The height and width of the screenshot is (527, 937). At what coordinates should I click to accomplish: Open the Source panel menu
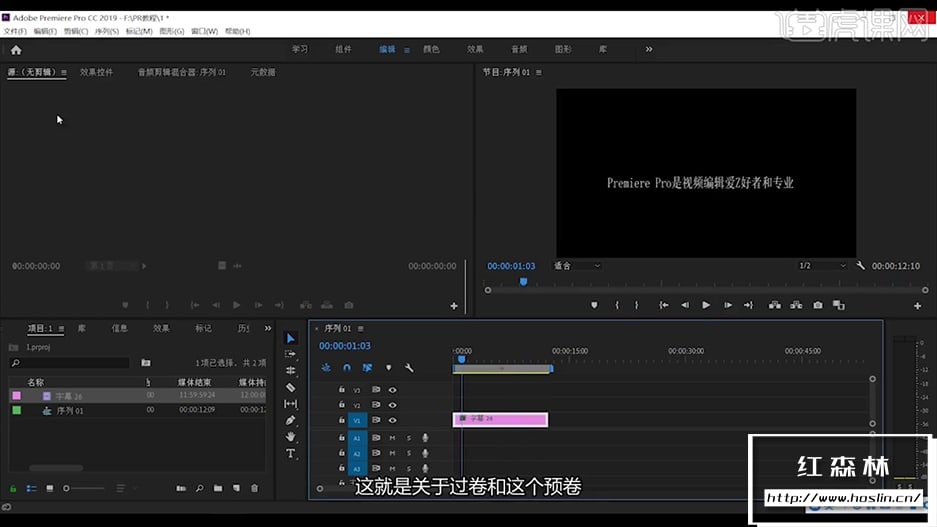[x=63, y=72]
